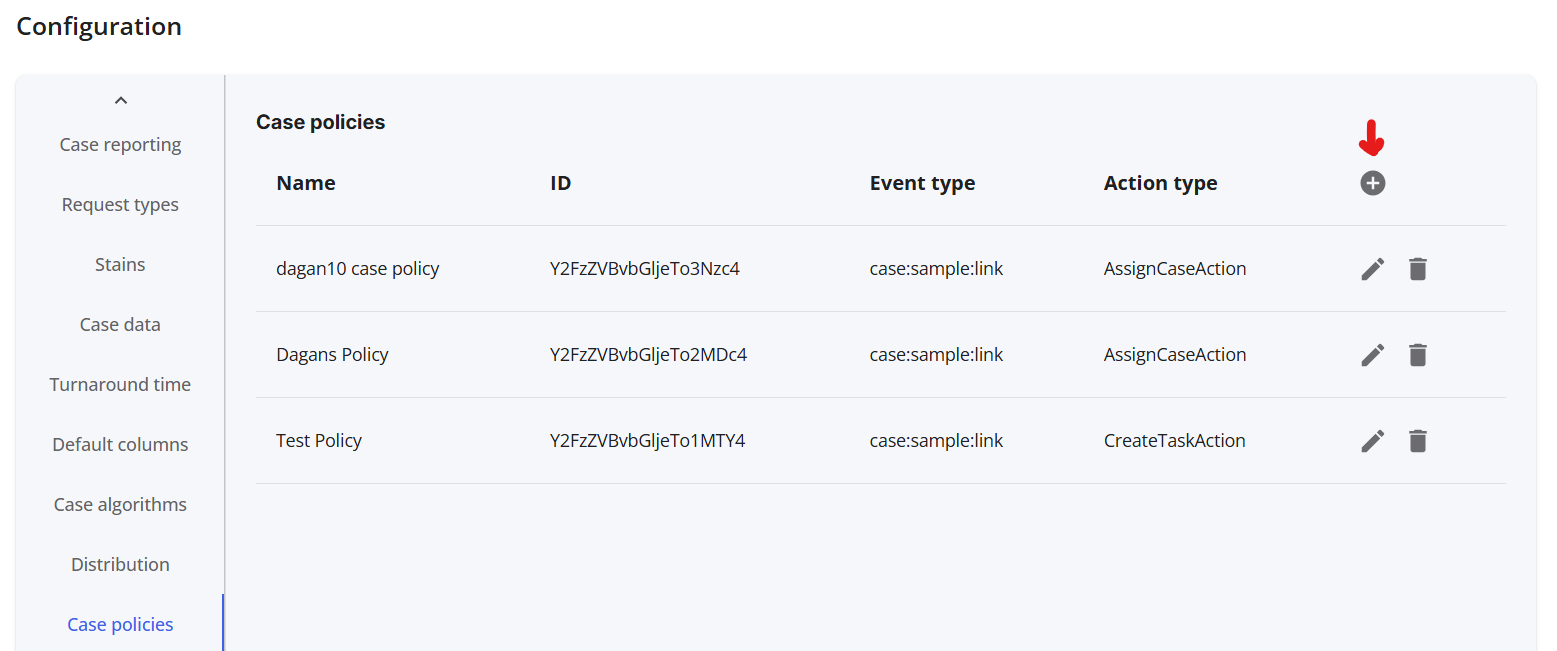The width and height of the screenshot is (1557, 651).
Task: Delete the Dagans Policy row
Action: pyautogui.click(x=1417, y=355)
